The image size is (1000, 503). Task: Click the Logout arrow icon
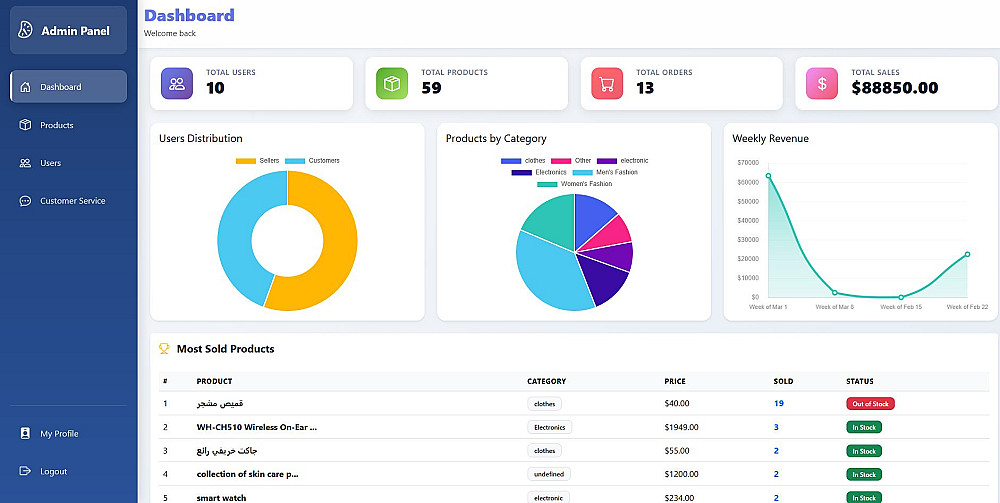(26, 471)
